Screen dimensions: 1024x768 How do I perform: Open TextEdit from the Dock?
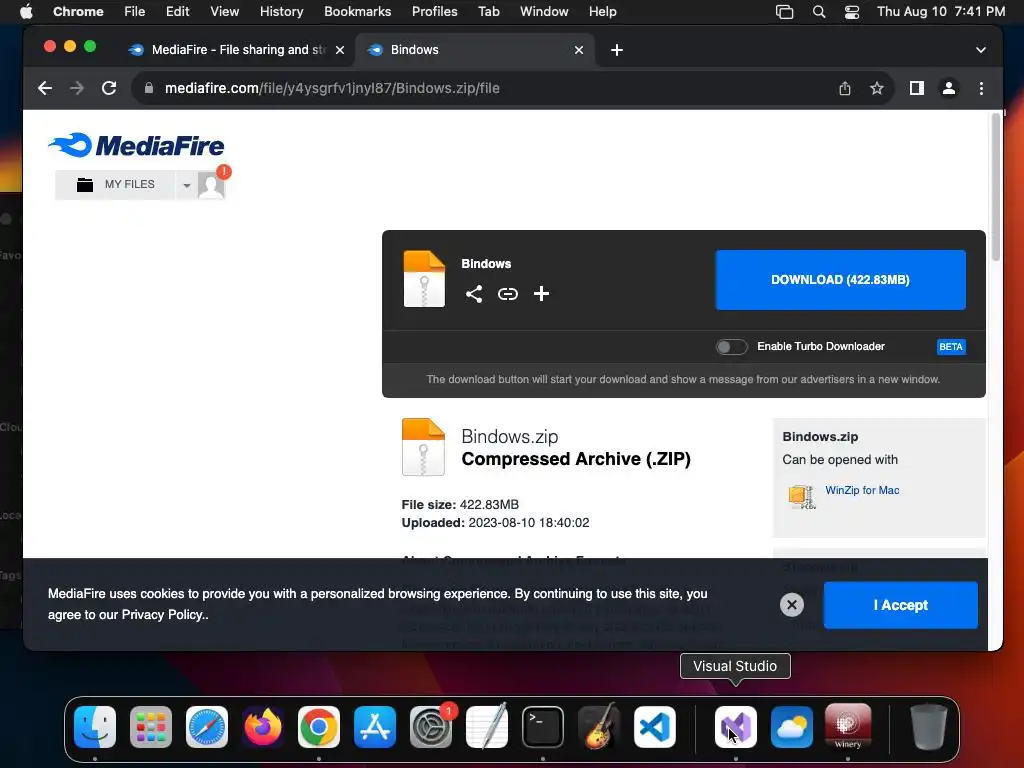[487, 726]
